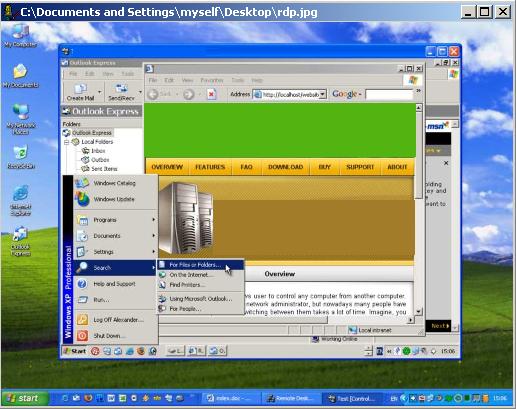
Task: Select the Outlook Express desktop icon
Action: (21, 241)
